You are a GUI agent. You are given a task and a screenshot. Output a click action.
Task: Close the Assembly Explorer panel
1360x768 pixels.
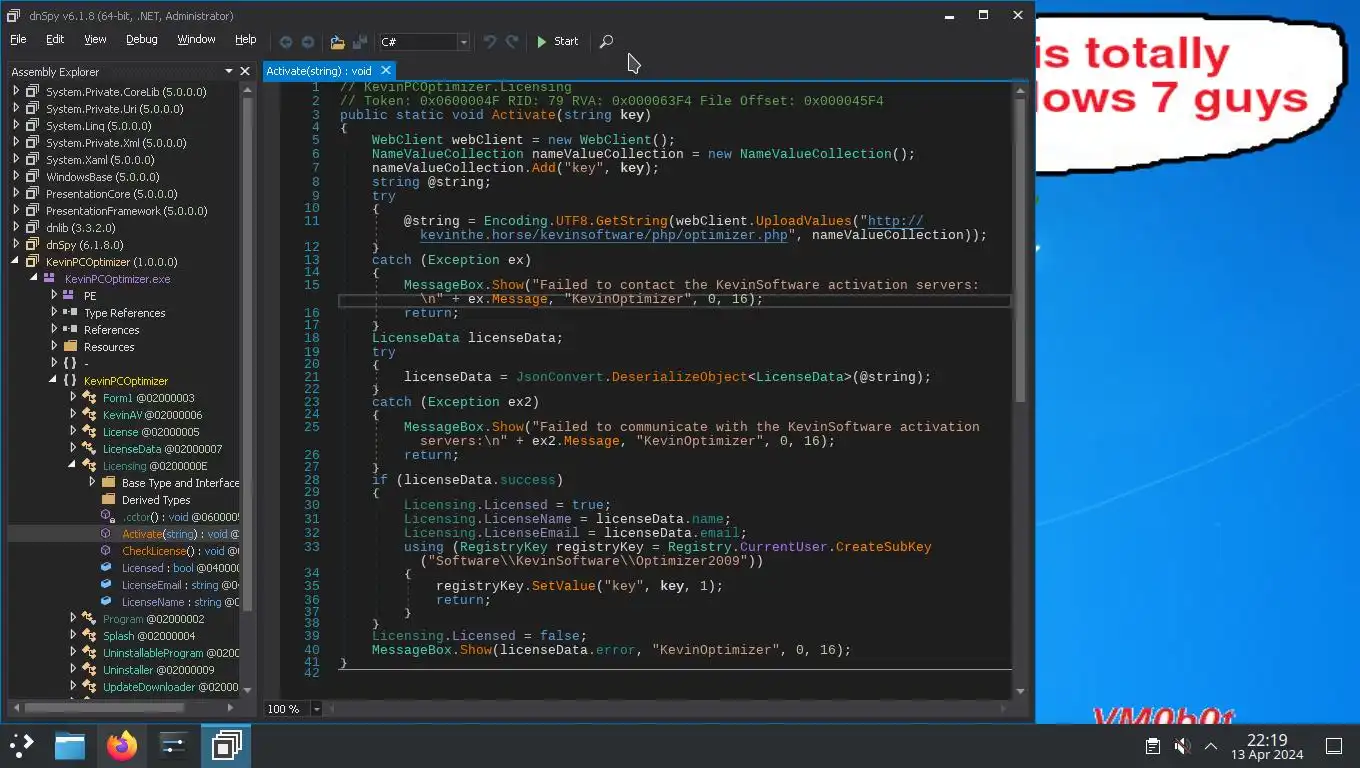[245, 71]
